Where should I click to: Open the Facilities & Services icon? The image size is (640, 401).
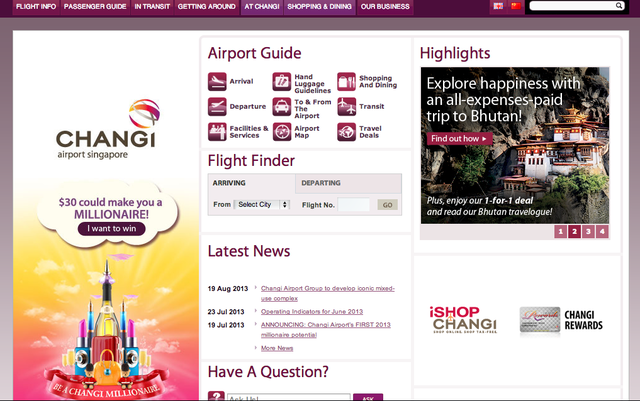point(217,132)
